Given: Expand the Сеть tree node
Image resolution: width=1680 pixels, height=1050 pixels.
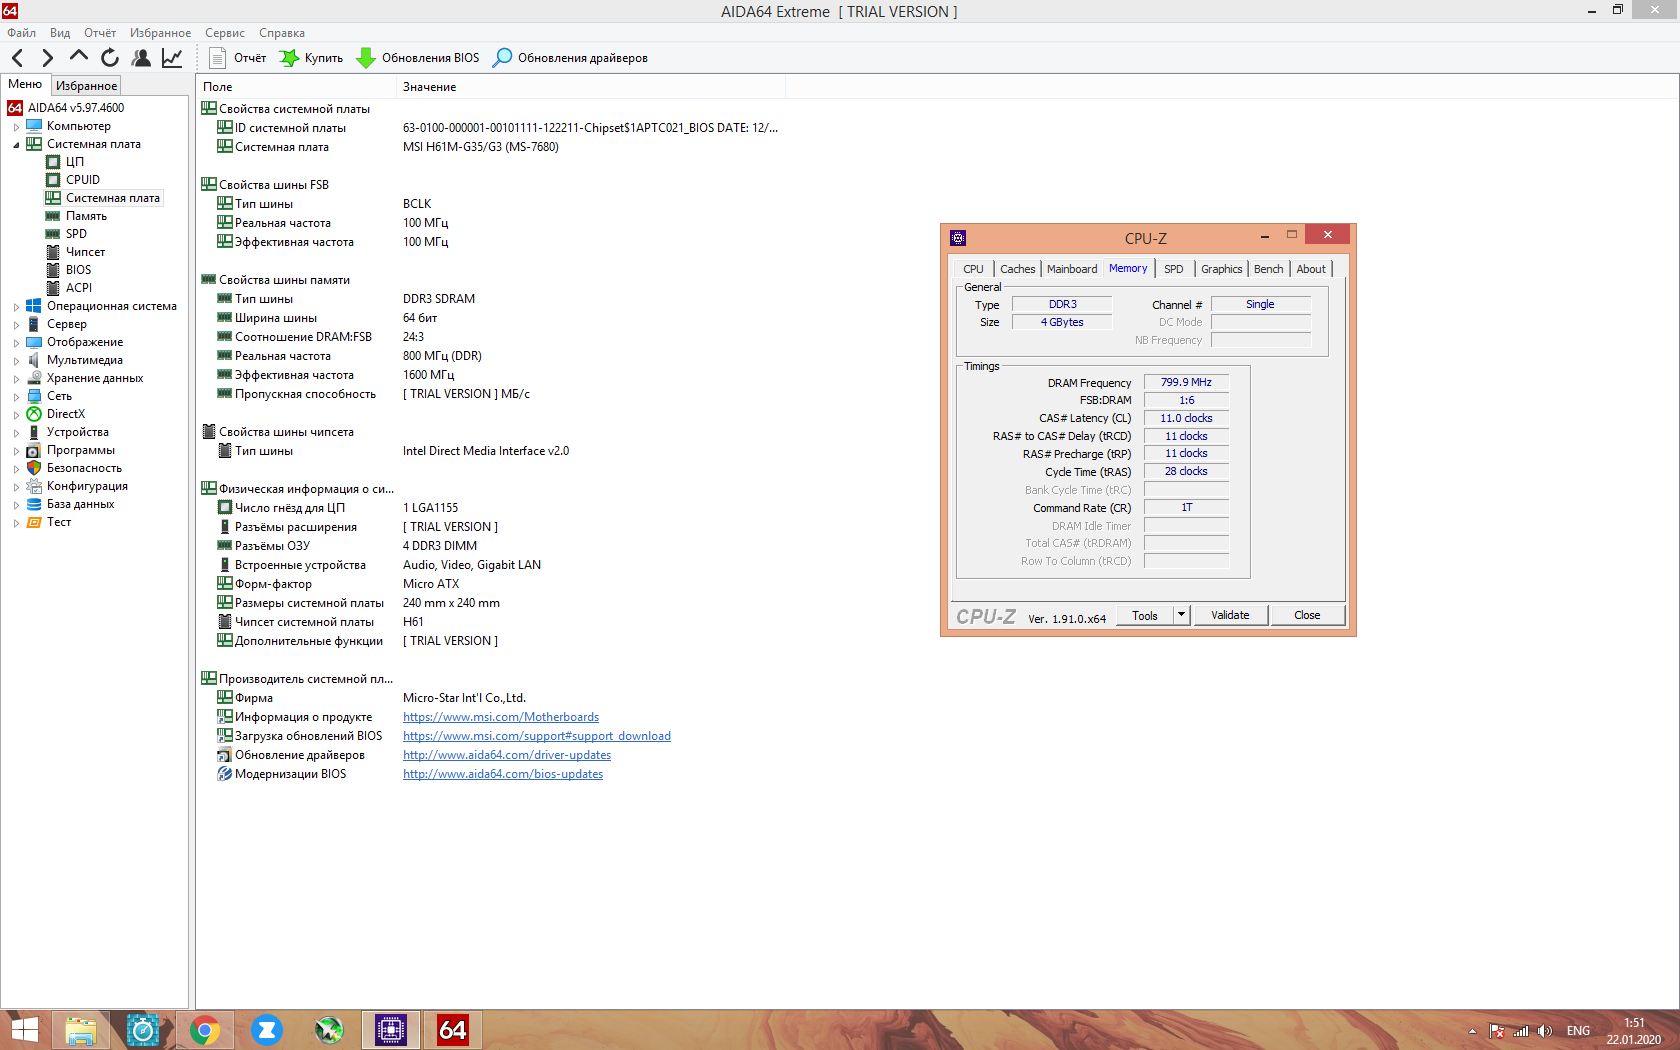Looking at the screenshot, I should point(16,397).
